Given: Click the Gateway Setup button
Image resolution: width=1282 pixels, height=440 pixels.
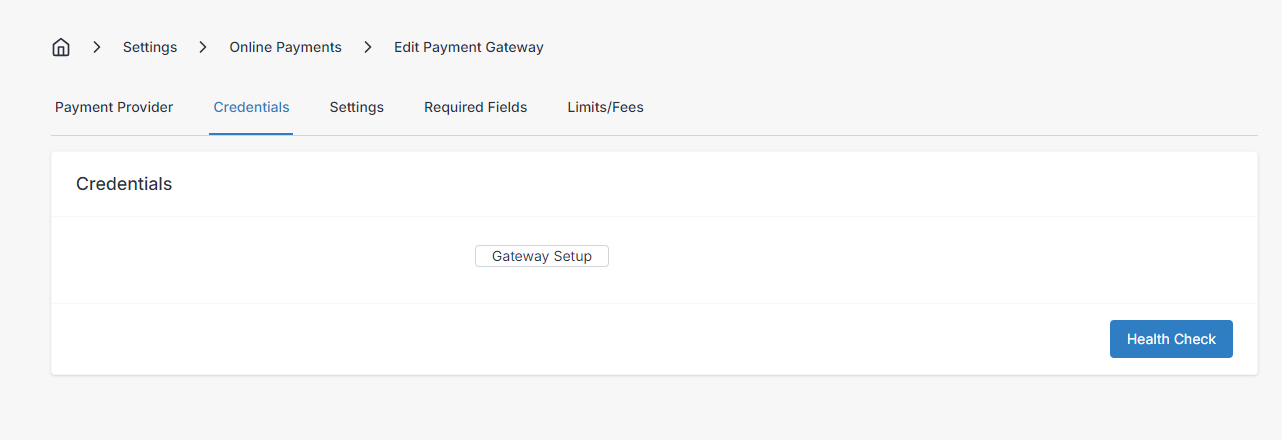Looking at the screenshot, I should tap(542, 256).
